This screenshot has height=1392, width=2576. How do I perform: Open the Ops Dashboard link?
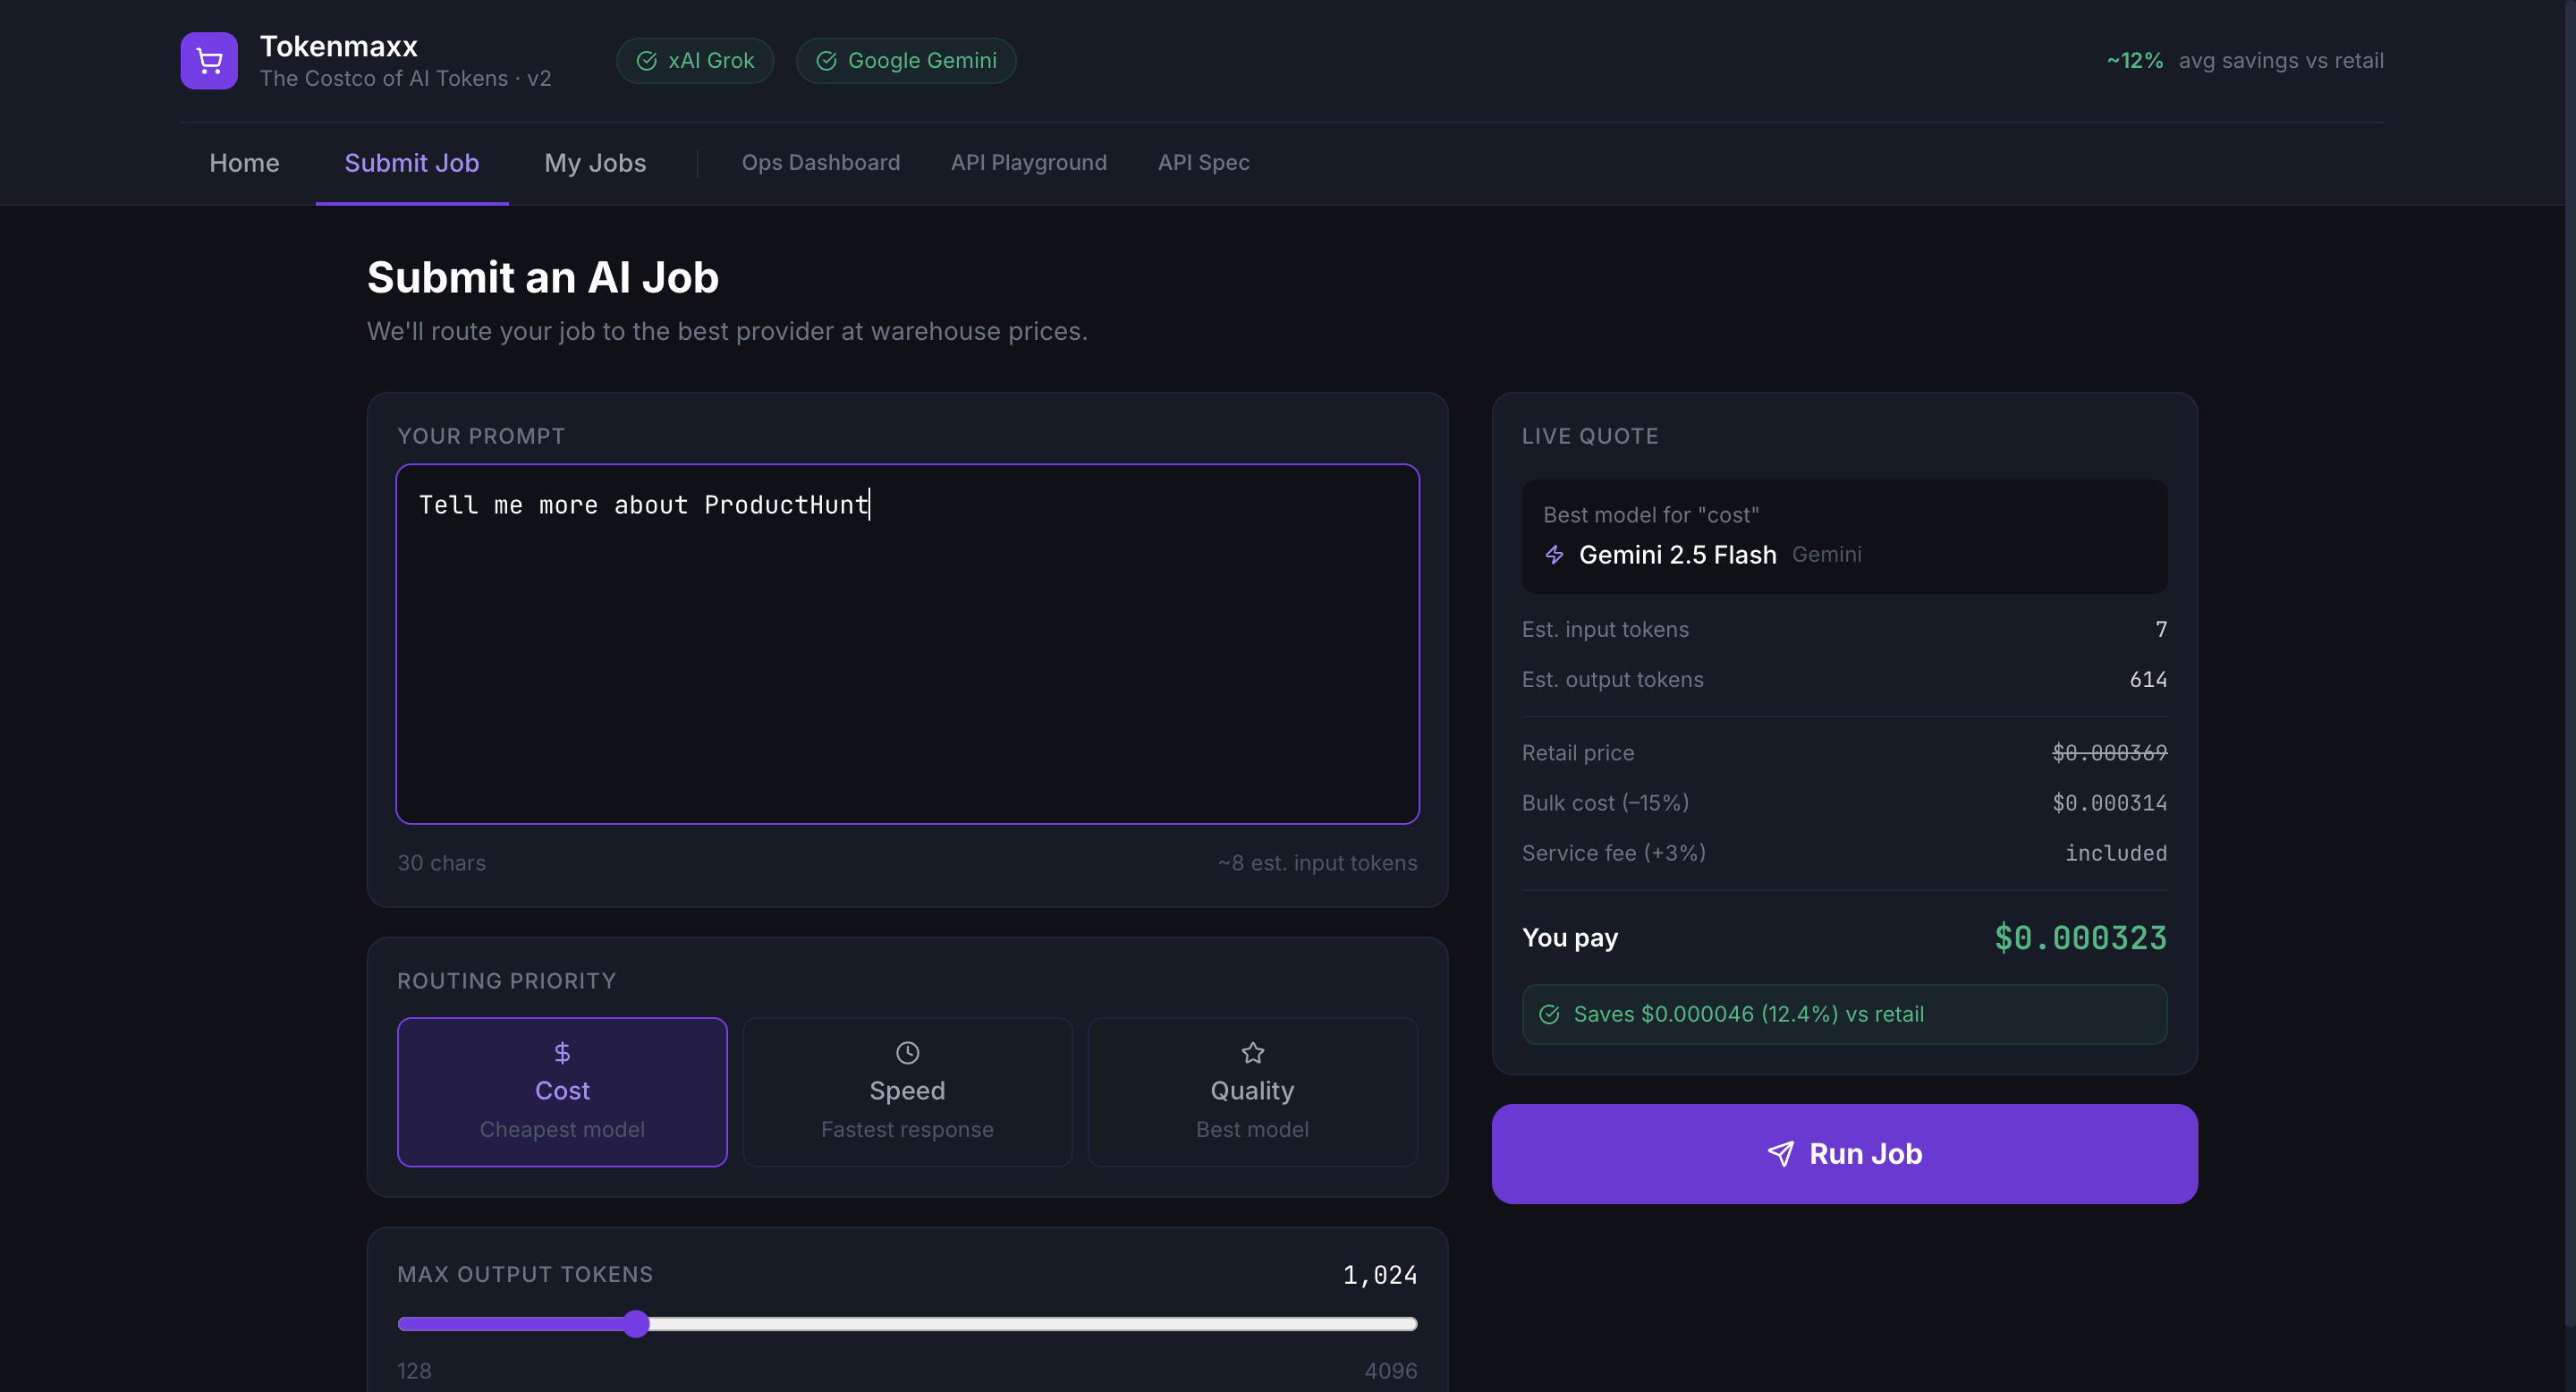point(821,163)
